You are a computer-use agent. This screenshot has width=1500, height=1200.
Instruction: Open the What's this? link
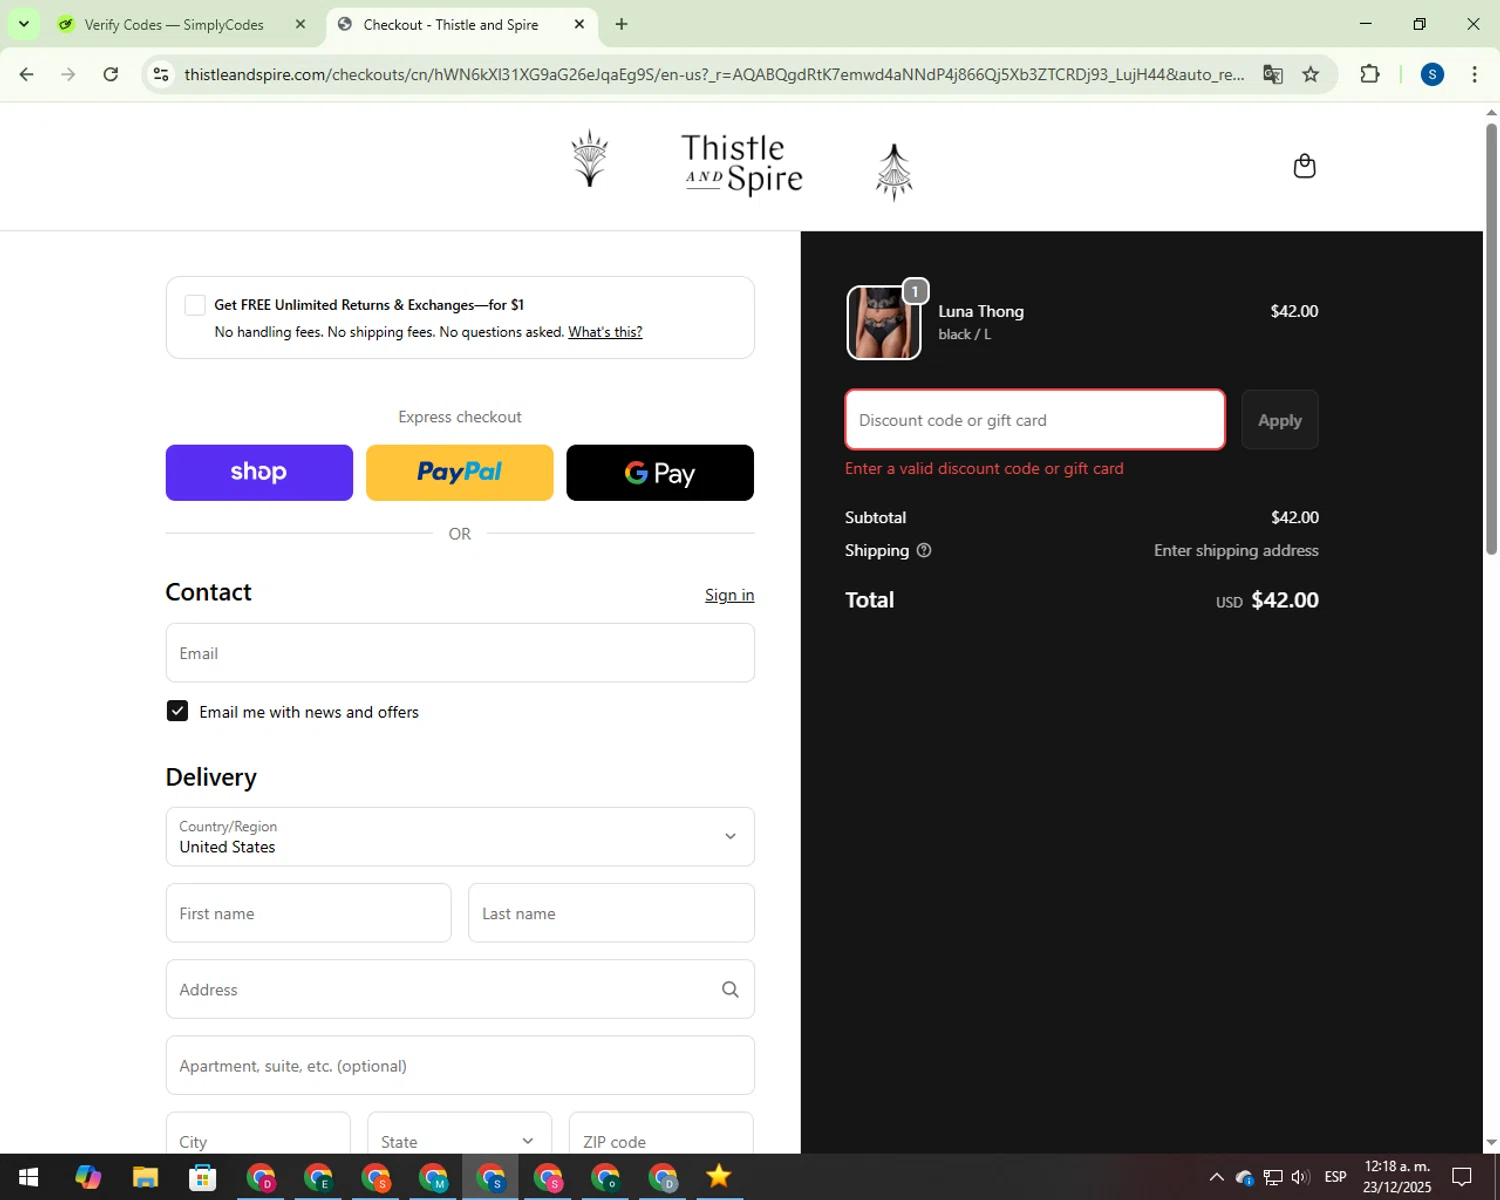click(605, 332)
